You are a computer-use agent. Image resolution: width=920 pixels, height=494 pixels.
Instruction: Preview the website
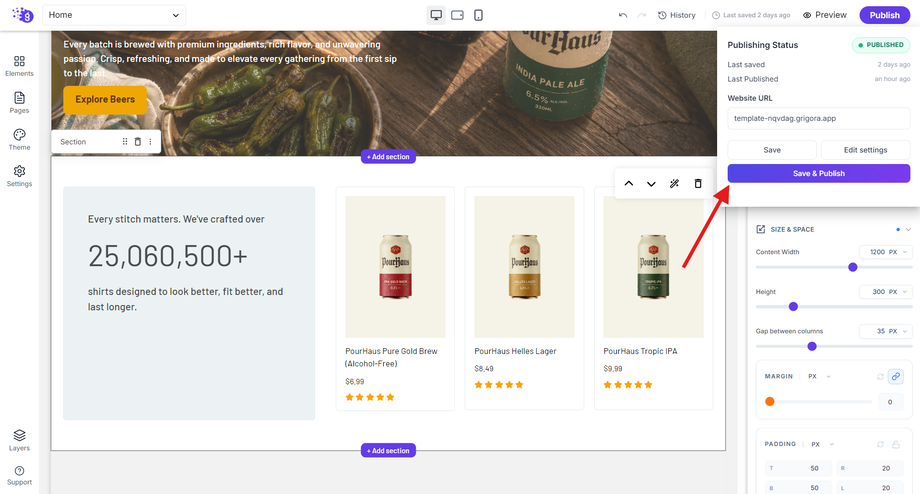(x=824, y=15)
